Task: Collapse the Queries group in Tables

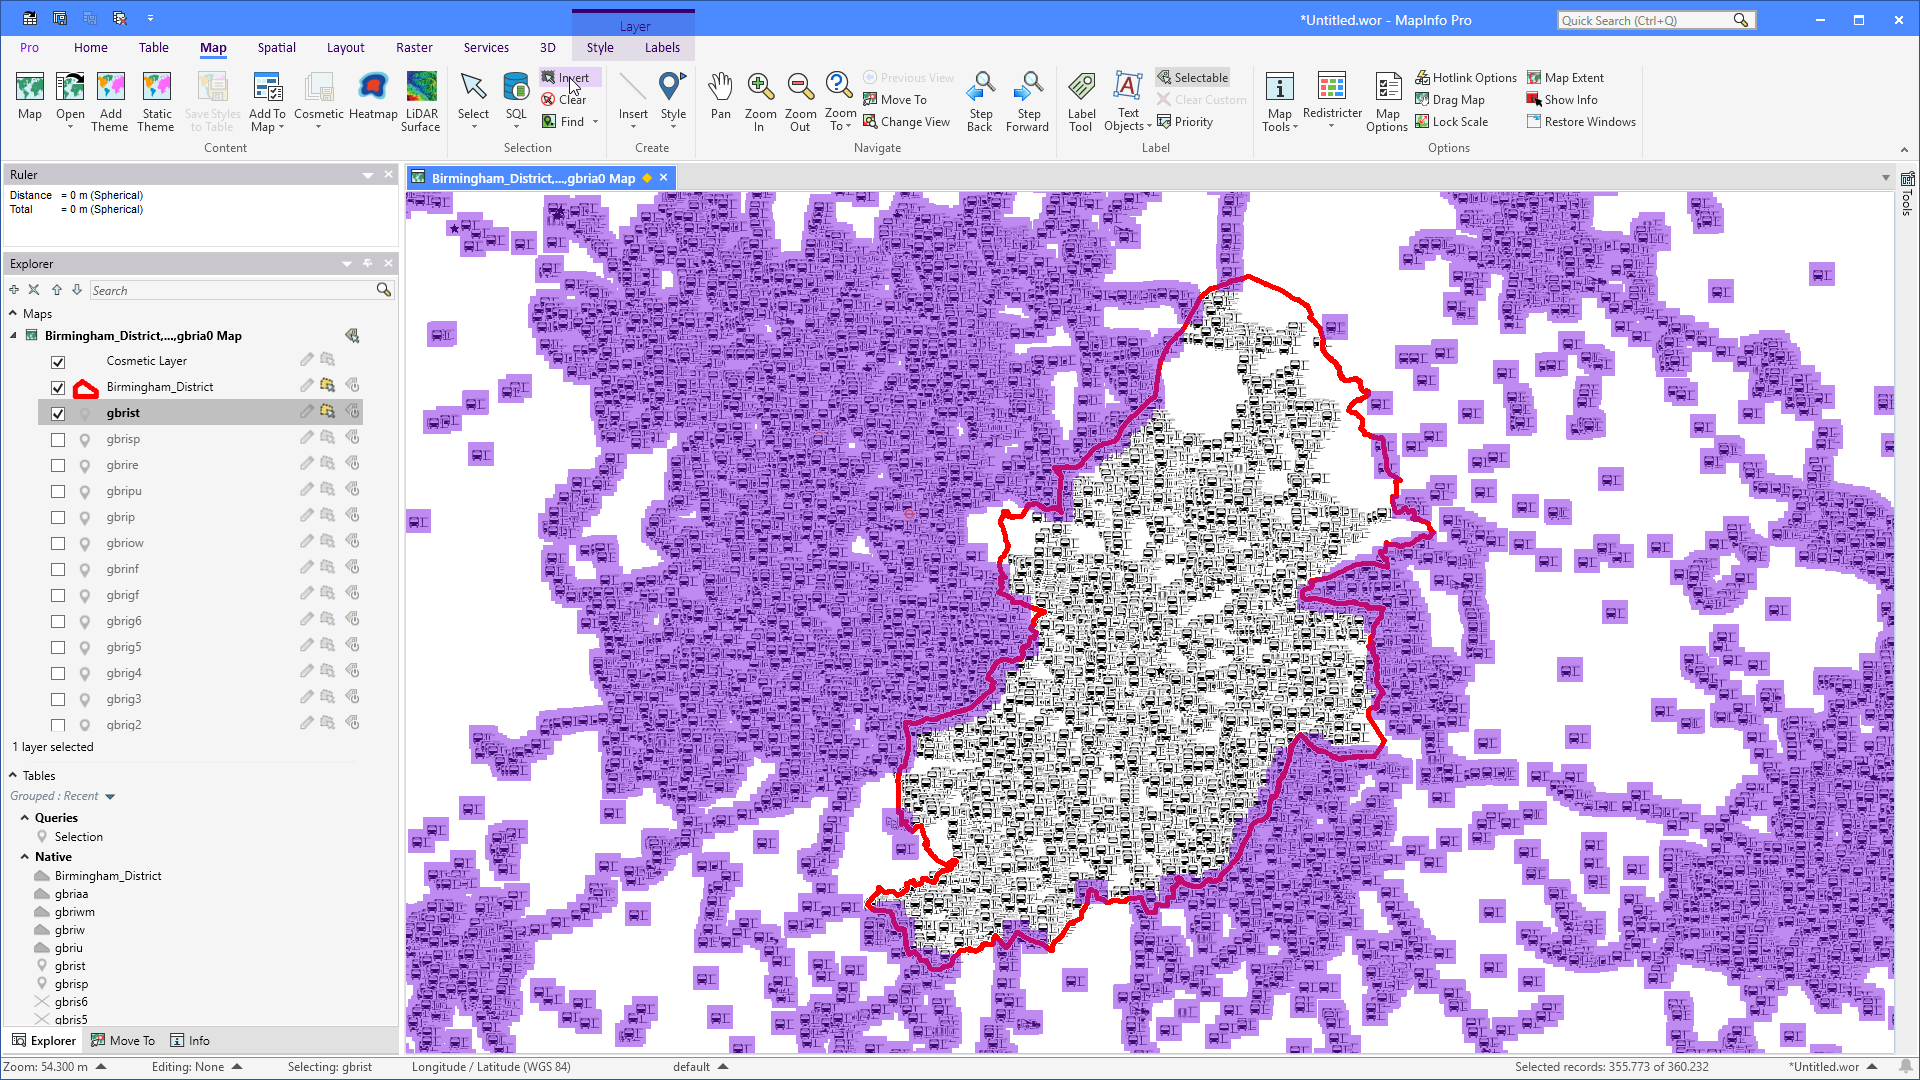Action: point(25,817)
